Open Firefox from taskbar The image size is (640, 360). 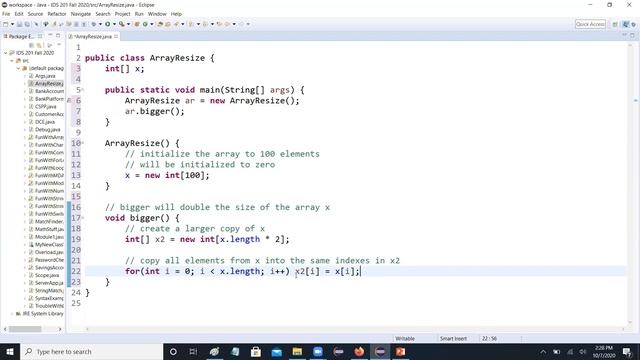tap(359, 351)
